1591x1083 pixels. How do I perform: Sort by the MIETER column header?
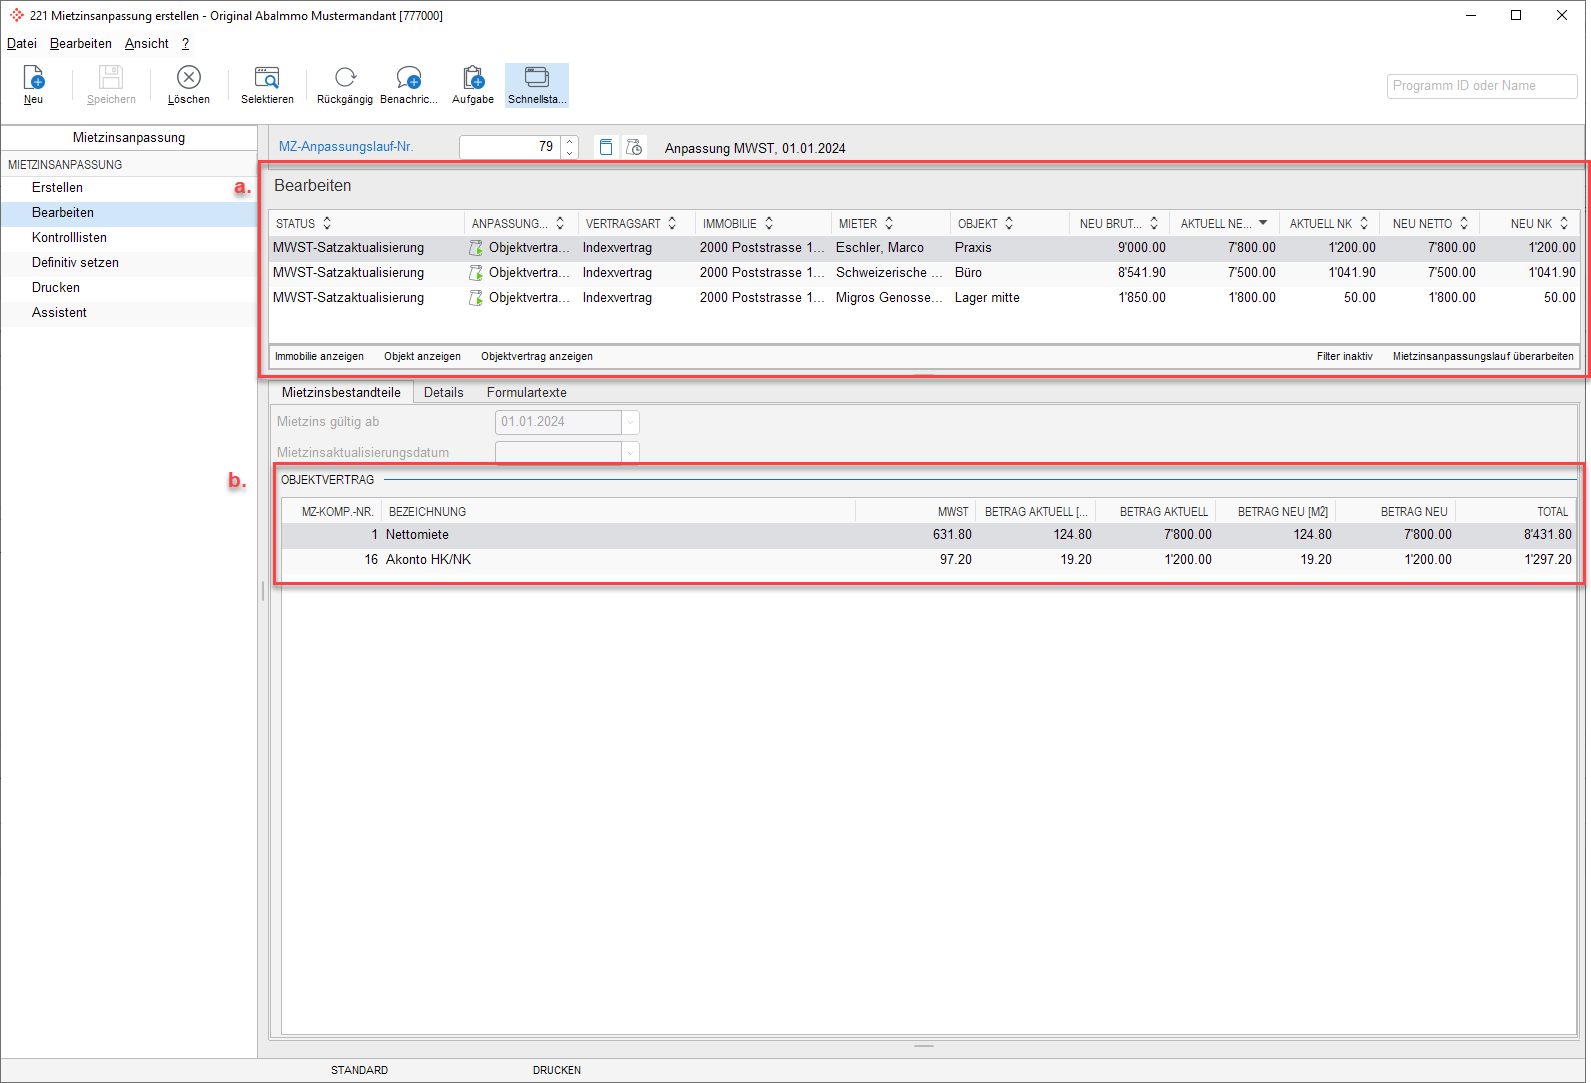coord(891,223)
